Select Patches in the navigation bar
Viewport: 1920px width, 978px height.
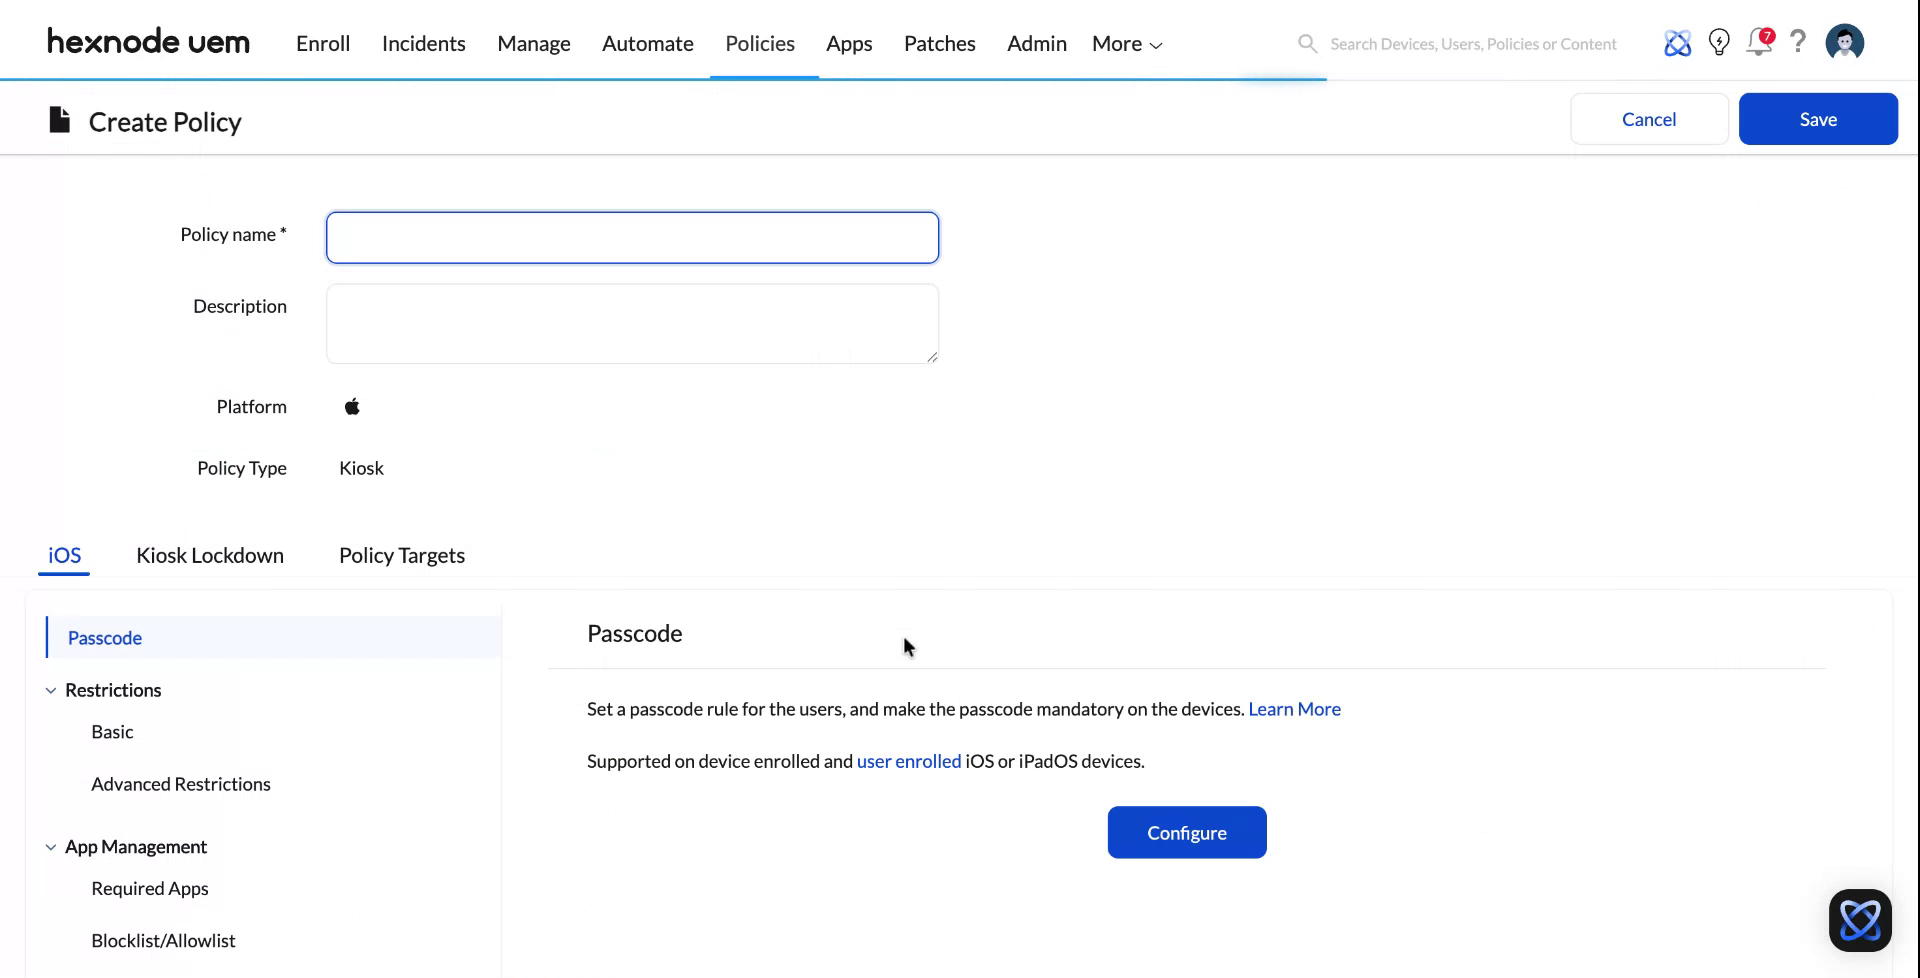coord(939,43)
